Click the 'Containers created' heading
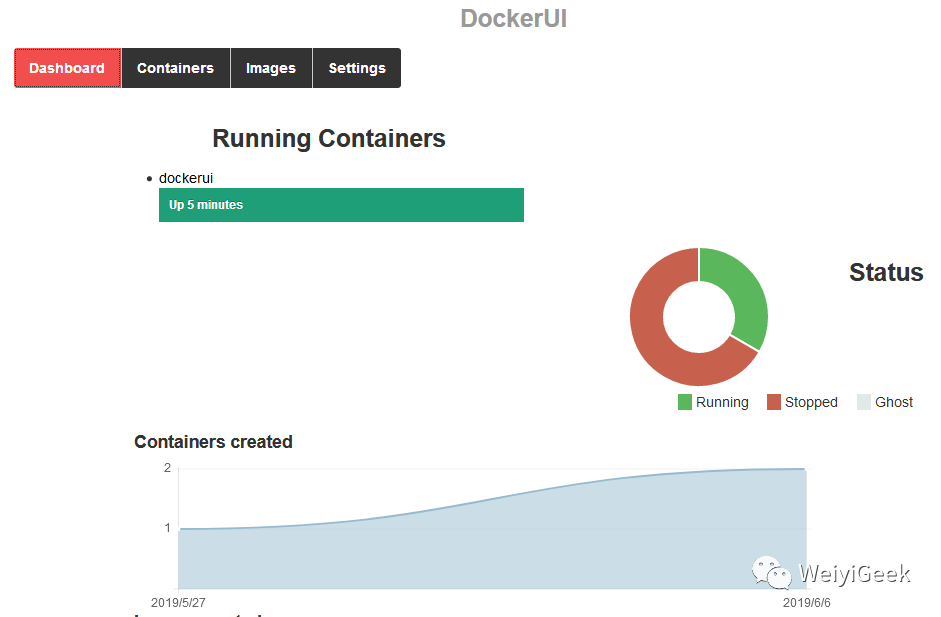941x617 pixels. click(213, 442)
